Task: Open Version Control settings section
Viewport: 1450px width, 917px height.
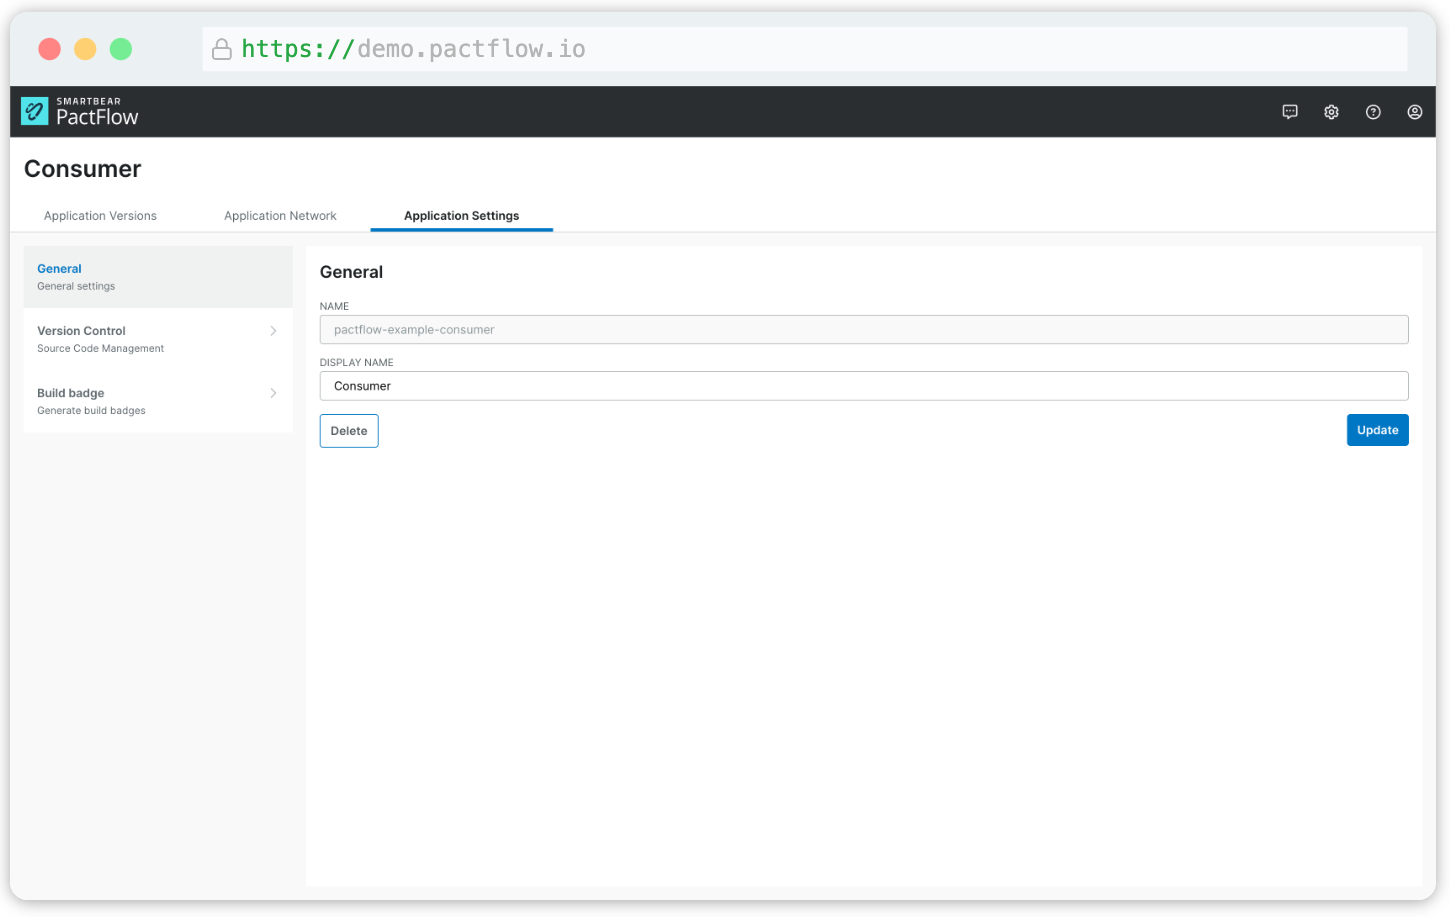Action: [x=158, y=339]
